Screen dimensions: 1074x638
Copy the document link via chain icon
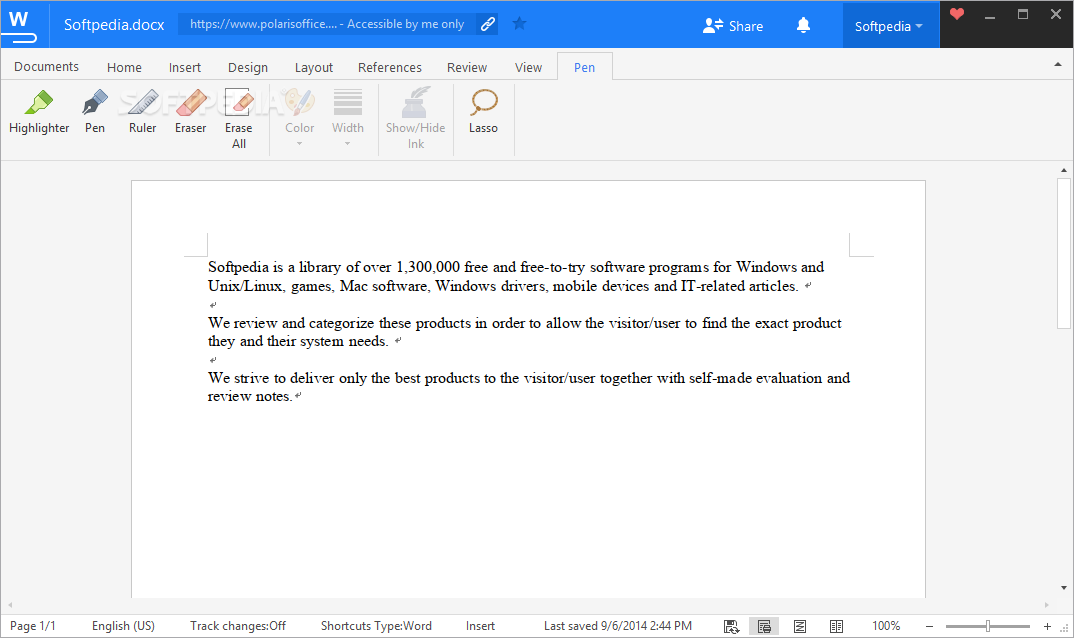pyautogui.click(x=488, y=24)
